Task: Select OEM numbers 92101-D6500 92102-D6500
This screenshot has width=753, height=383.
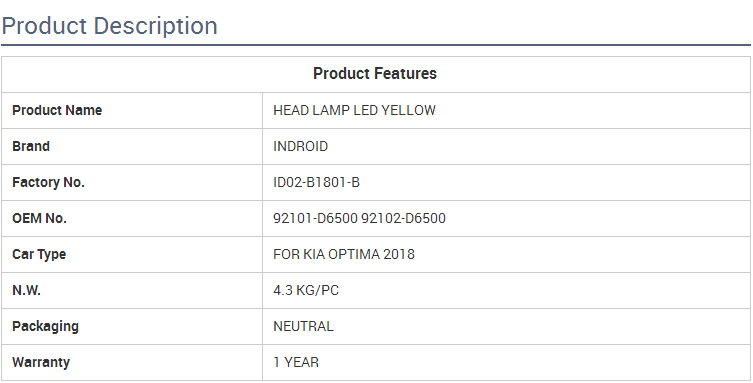Action: (x=359, y=218)
